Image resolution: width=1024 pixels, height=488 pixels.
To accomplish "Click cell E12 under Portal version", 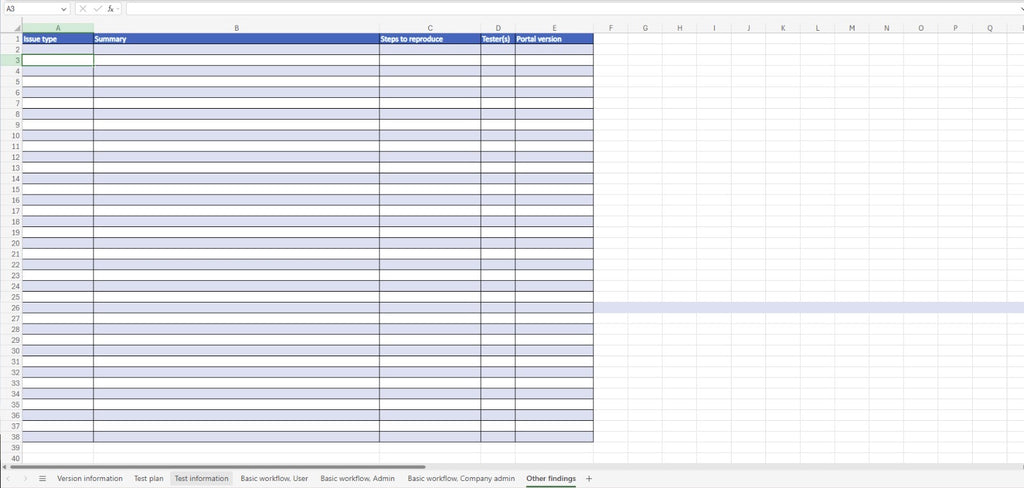I will coord(554,157).
